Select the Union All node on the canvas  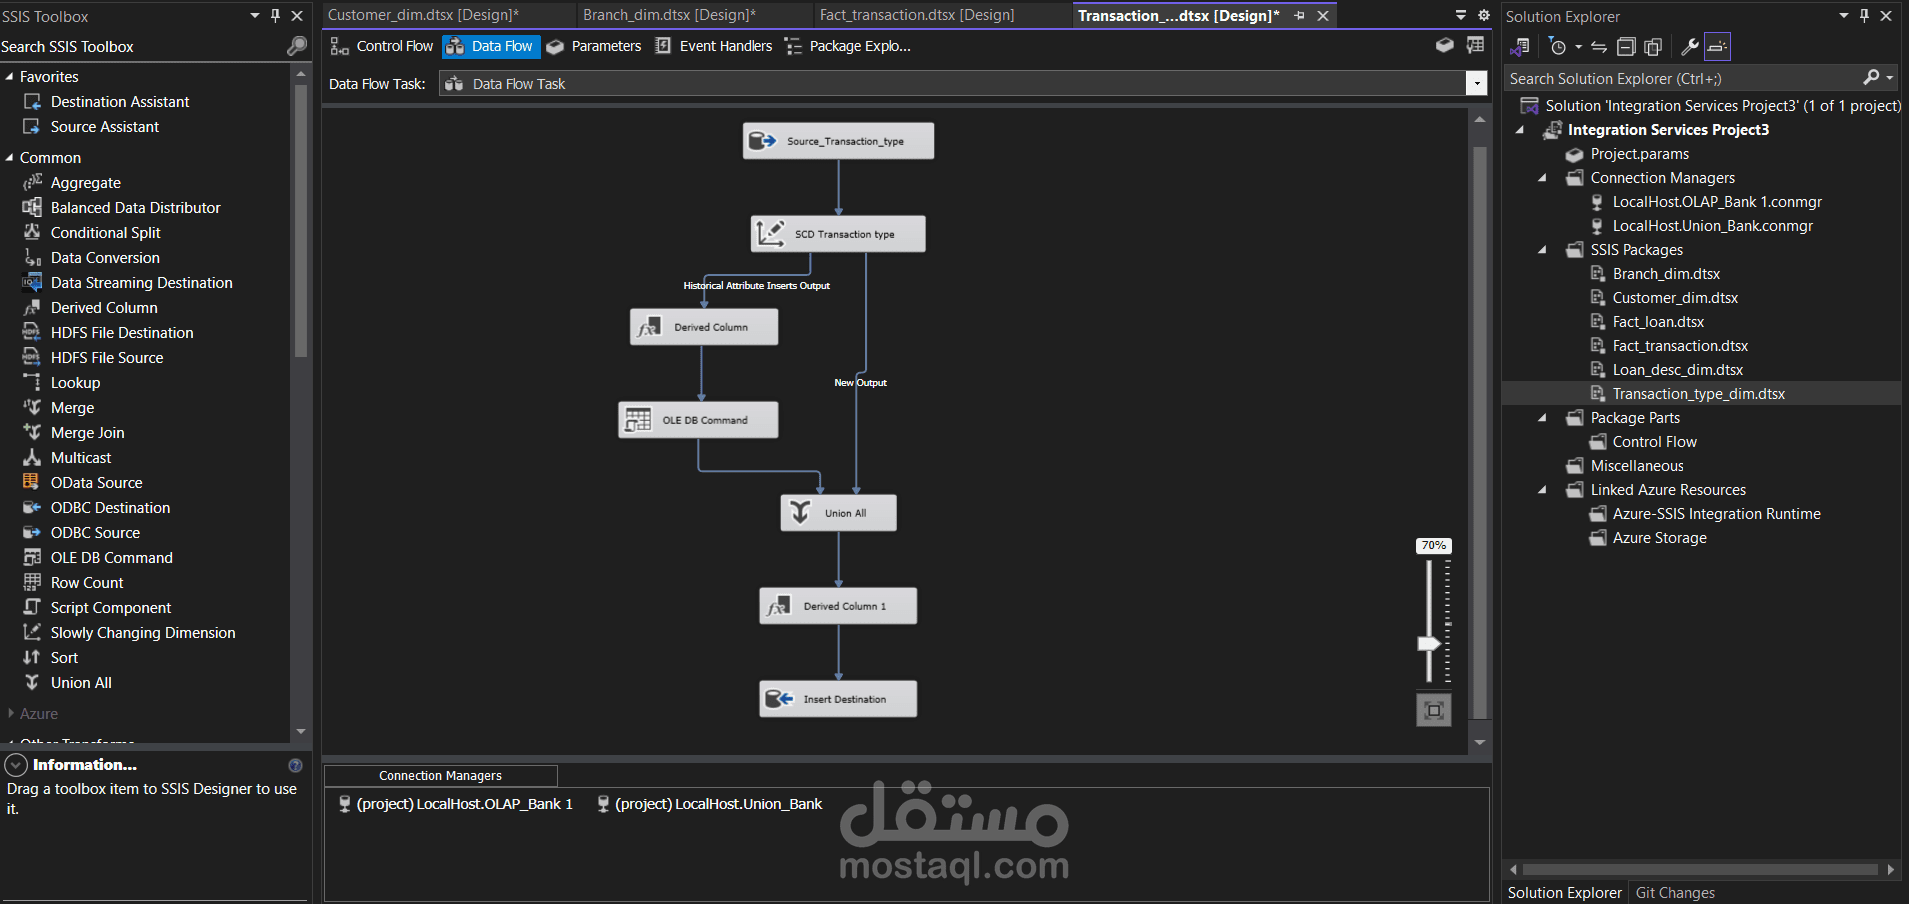tap(838, 513)
